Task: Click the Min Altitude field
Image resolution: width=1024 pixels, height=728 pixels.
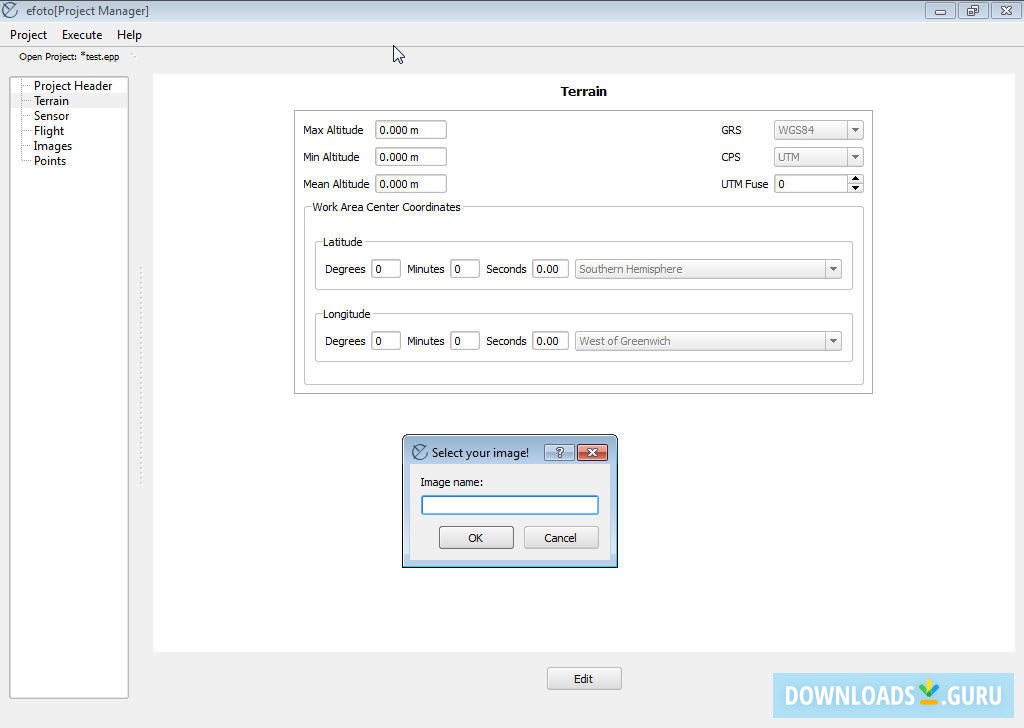Action: (410, 157)
